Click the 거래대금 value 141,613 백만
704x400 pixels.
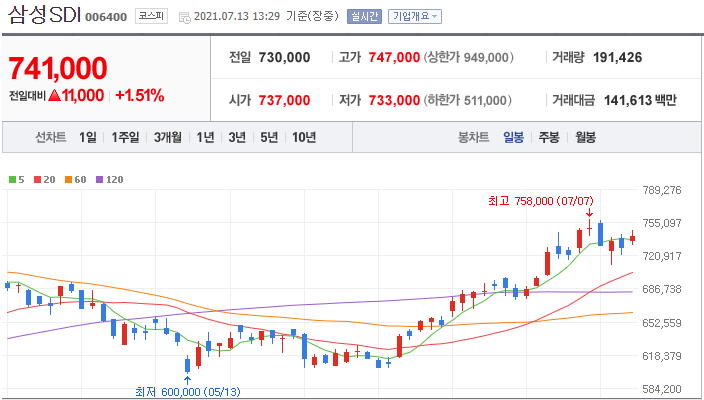coord(640,100)
